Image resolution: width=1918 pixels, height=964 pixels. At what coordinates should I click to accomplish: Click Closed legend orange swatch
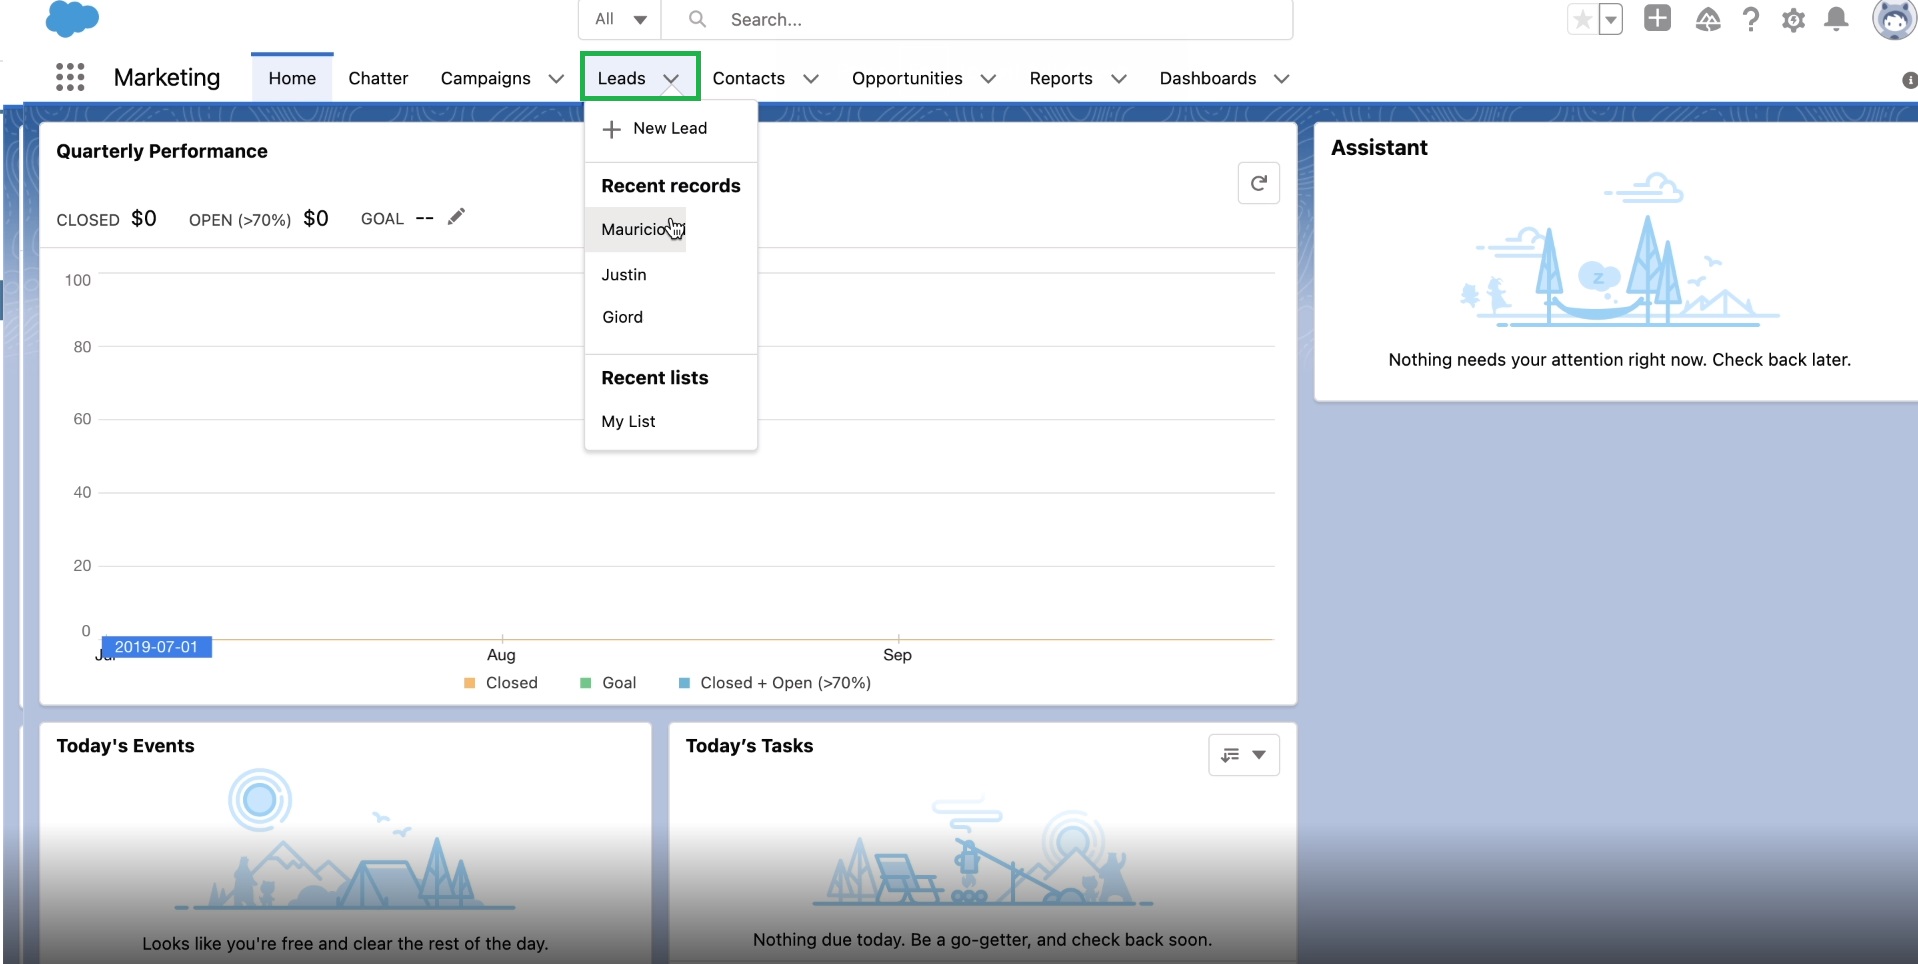click(x=470, y=683)
